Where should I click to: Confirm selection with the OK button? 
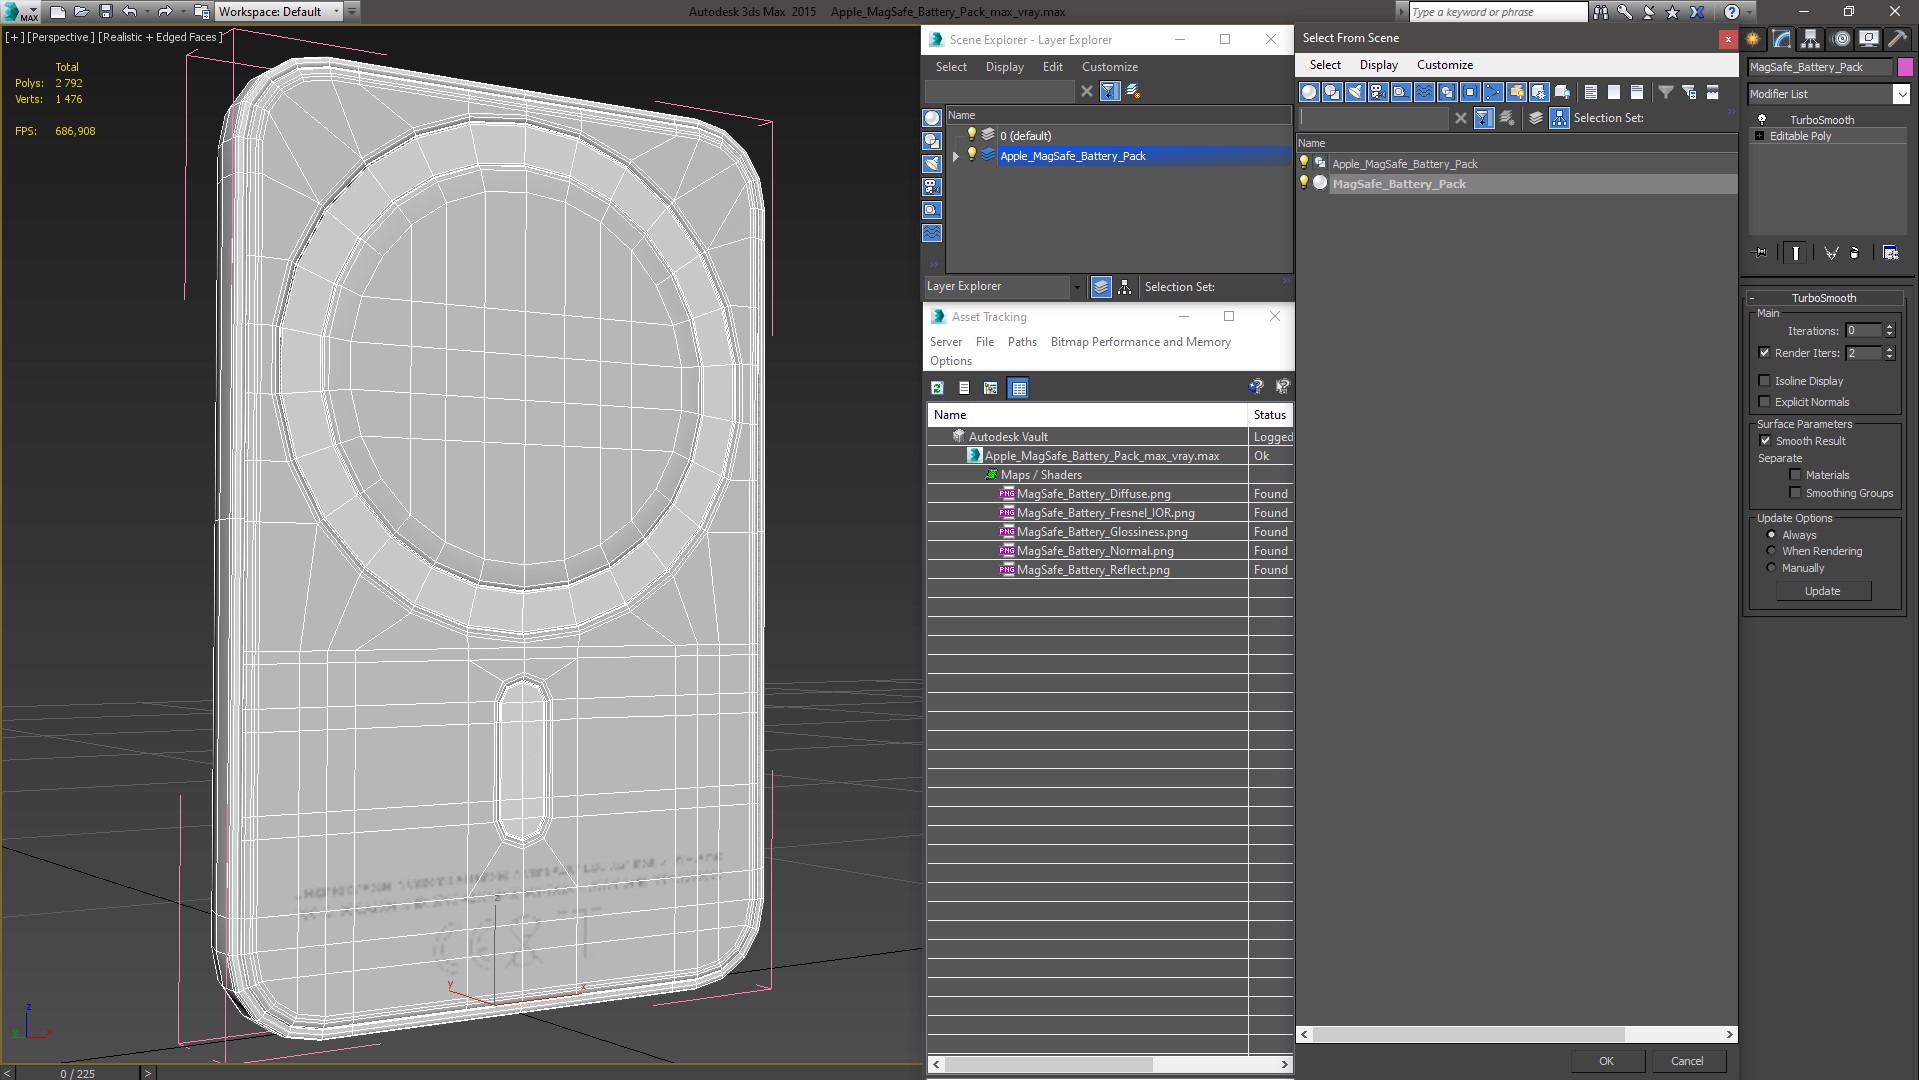coord(1606,1061)
